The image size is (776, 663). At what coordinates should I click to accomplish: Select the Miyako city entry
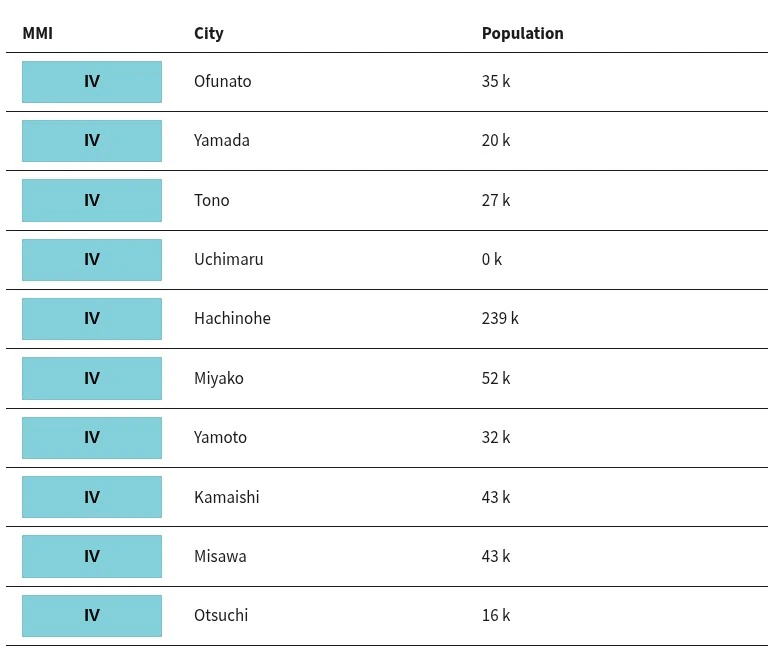click(218, 379)
